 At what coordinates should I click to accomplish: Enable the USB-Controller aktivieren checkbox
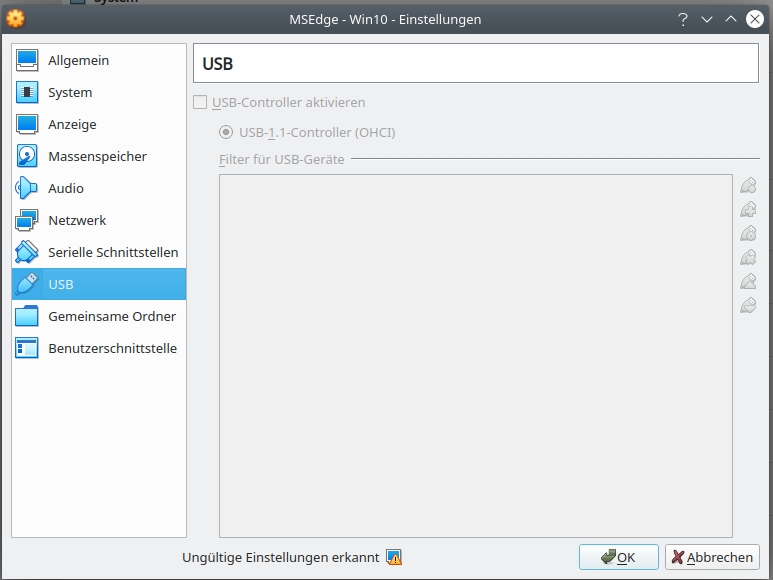click(201, 102)
